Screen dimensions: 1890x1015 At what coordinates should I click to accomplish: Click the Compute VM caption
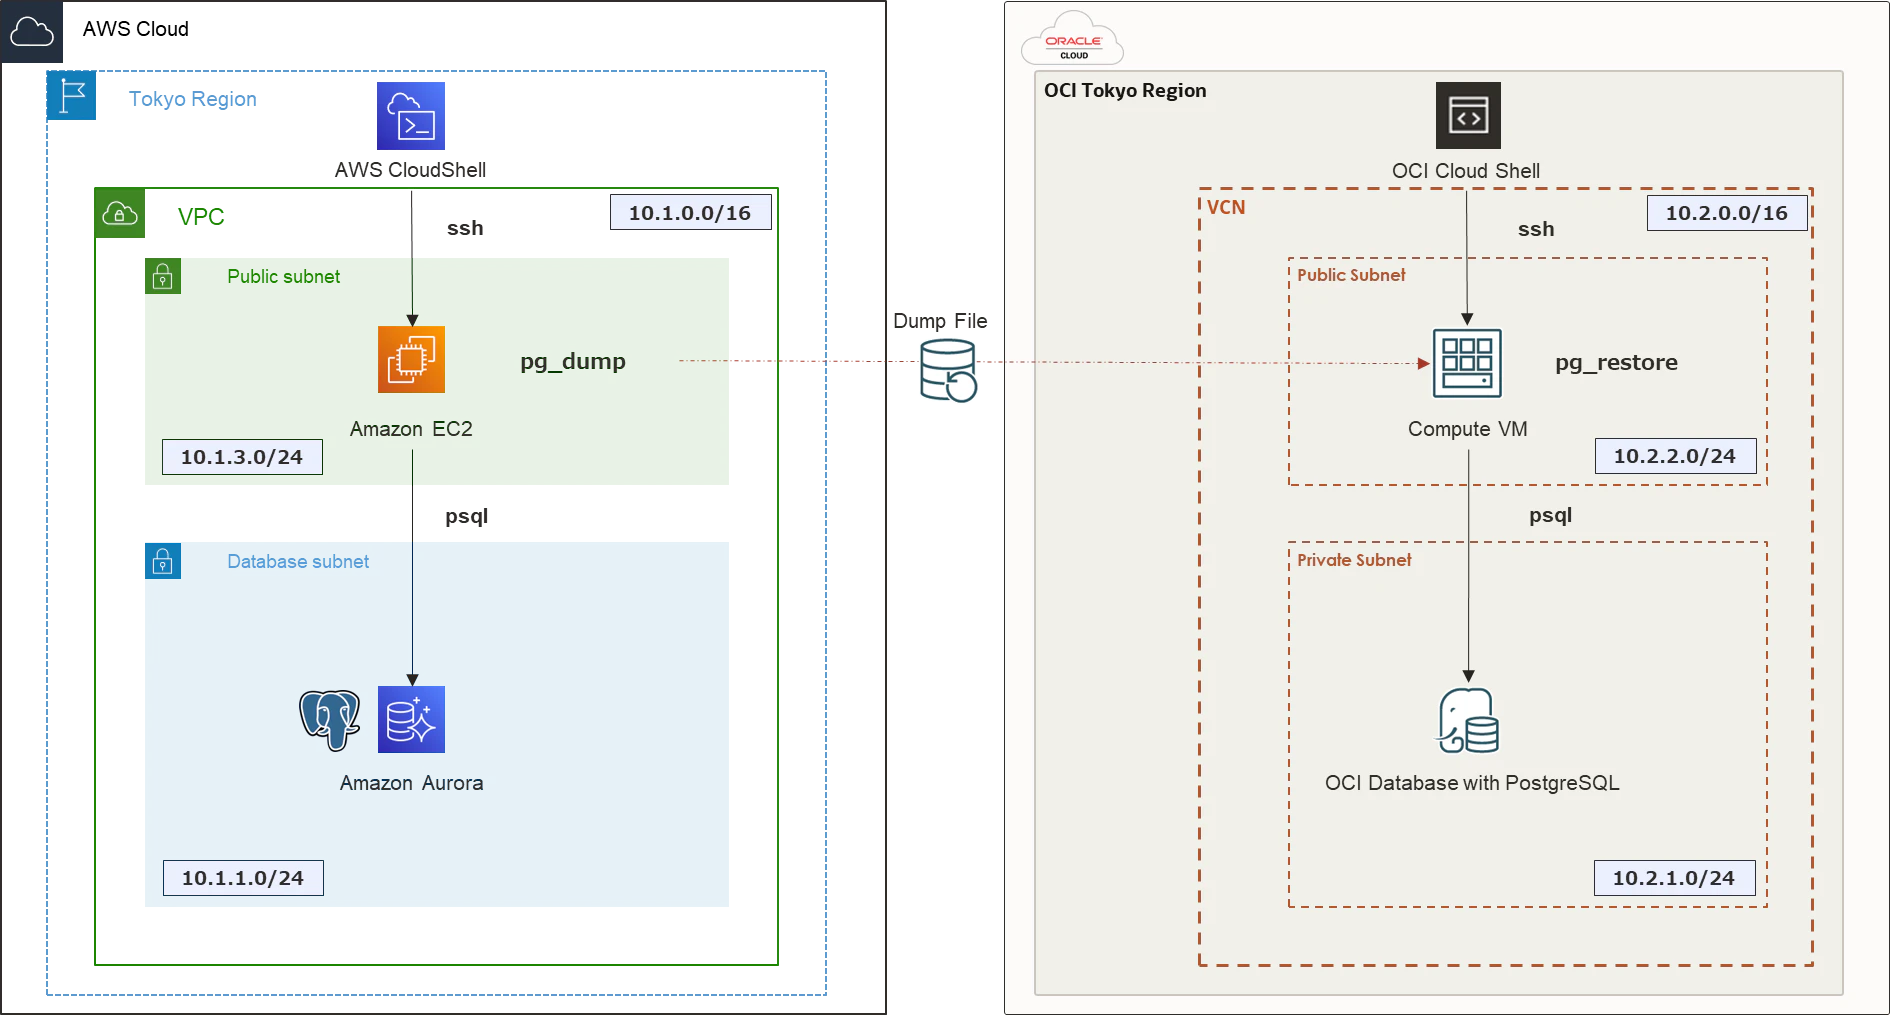[1468, 429]
